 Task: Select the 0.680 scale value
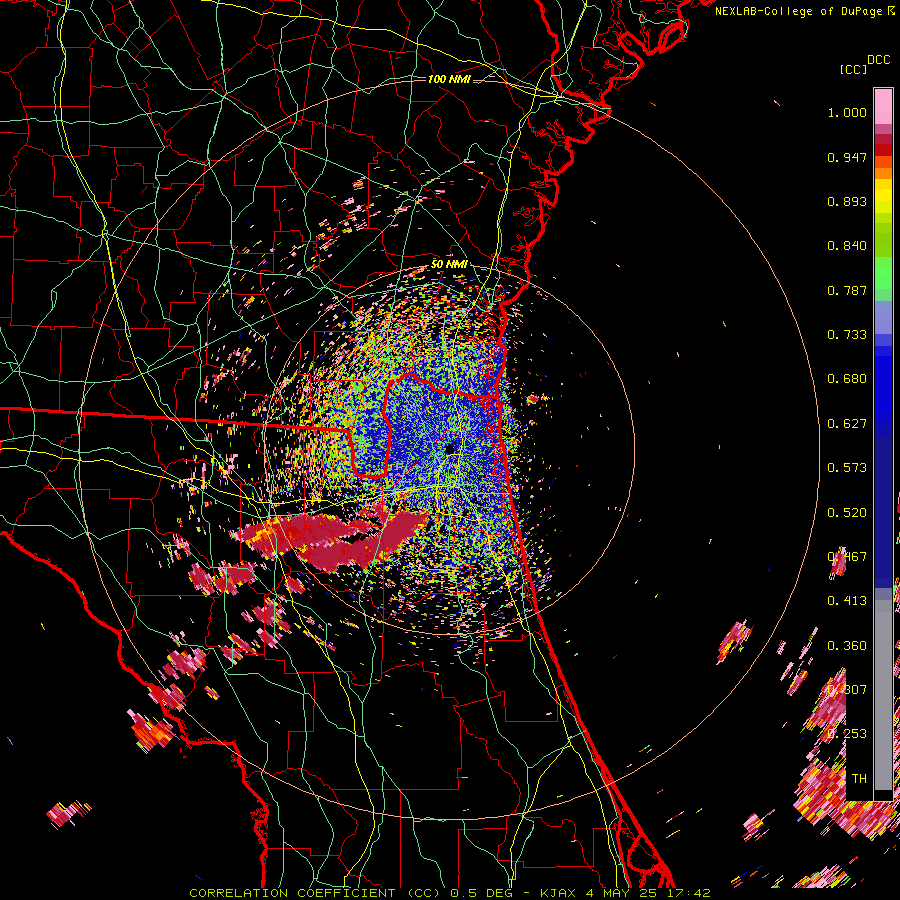click(x=847, y=379)
